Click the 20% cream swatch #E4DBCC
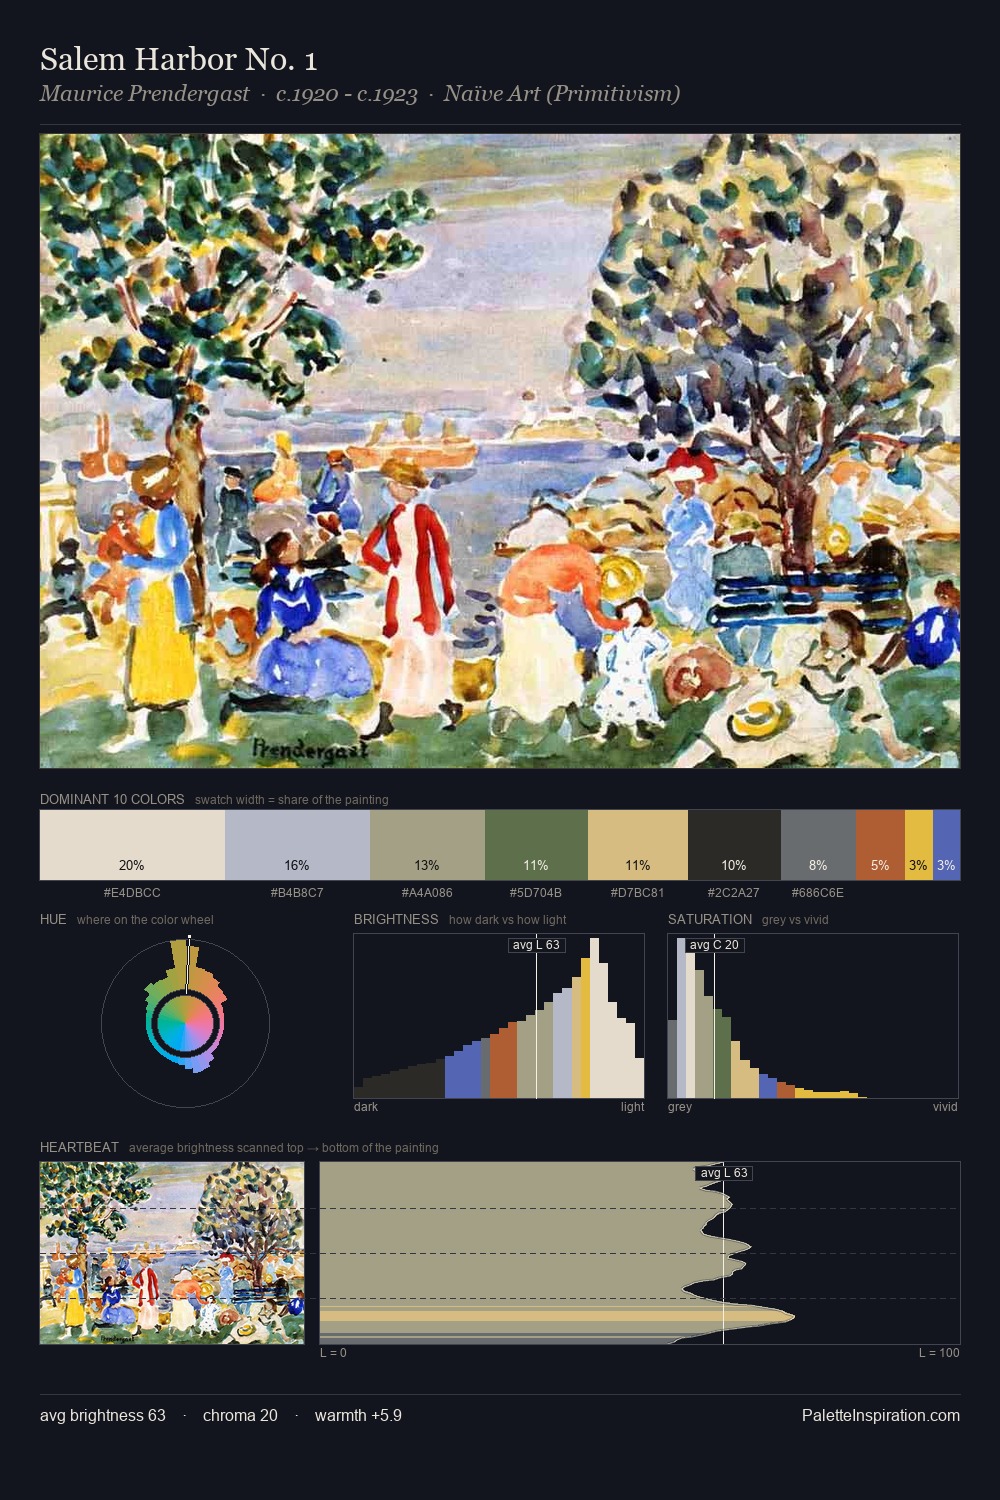The image size is (1000, 1500). [132, 845]
